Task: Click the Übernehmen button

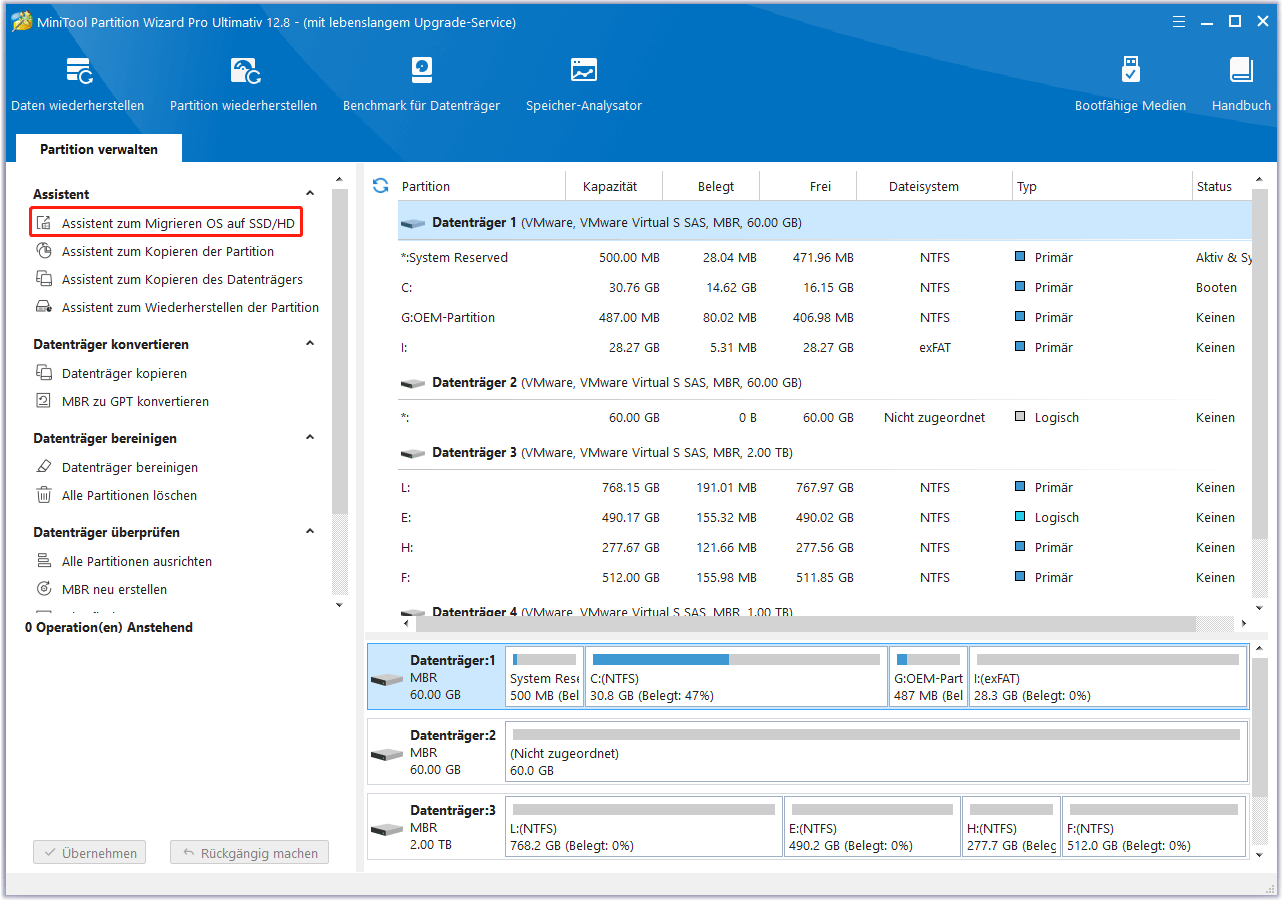Action: [x=89, y=853]
